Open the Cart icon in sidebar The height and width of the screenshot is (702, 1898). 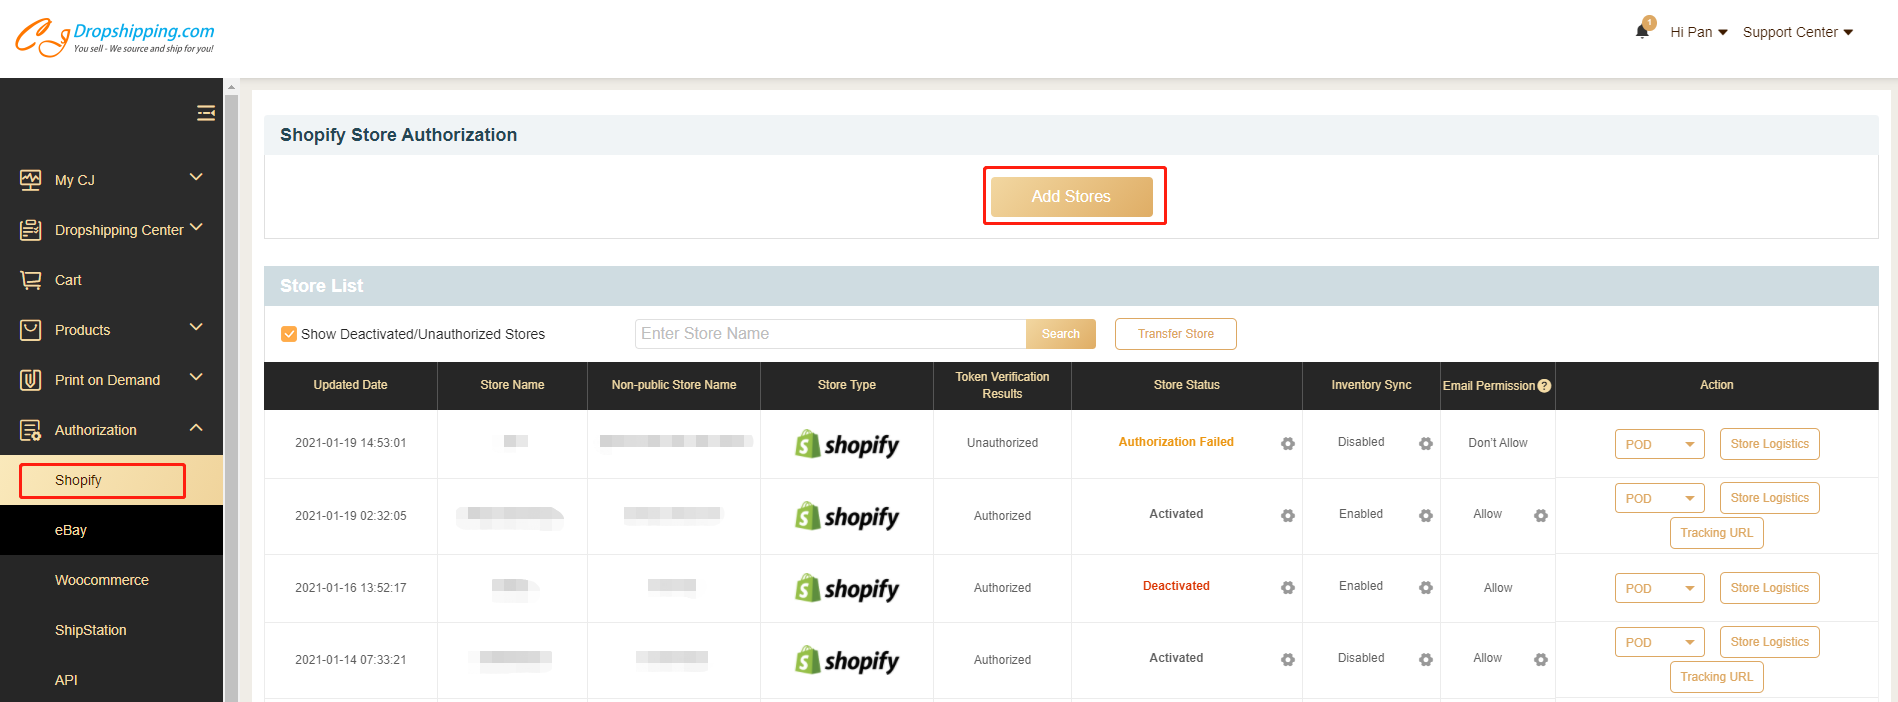(31, 280)
